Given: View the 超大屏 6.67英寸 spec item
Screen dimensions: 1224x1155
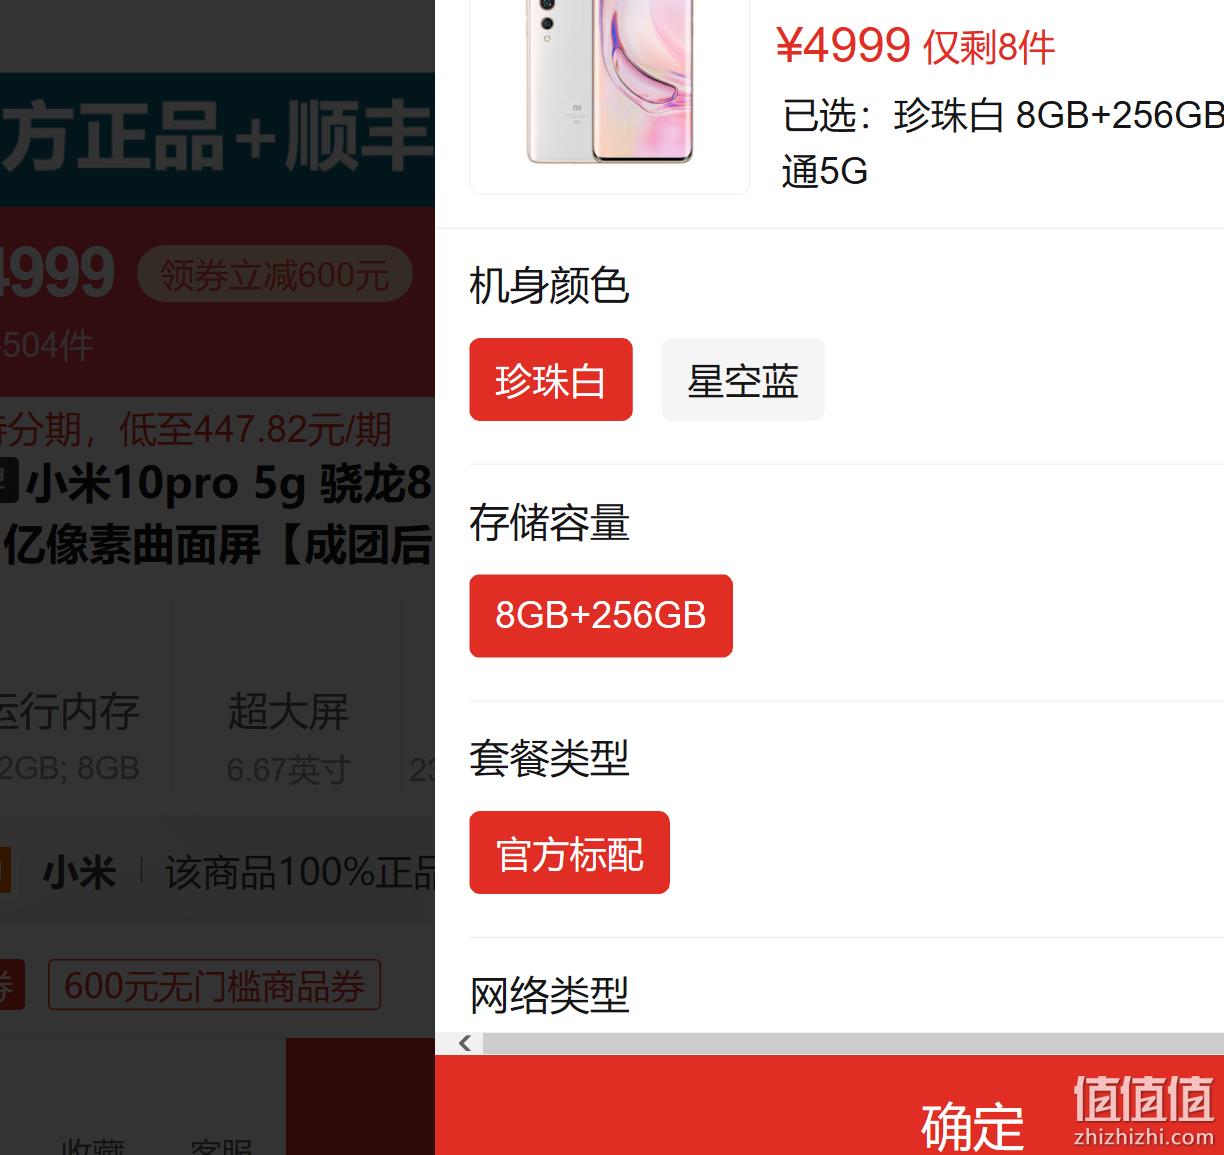Looking at the screenshot, I should click(288, 738).
